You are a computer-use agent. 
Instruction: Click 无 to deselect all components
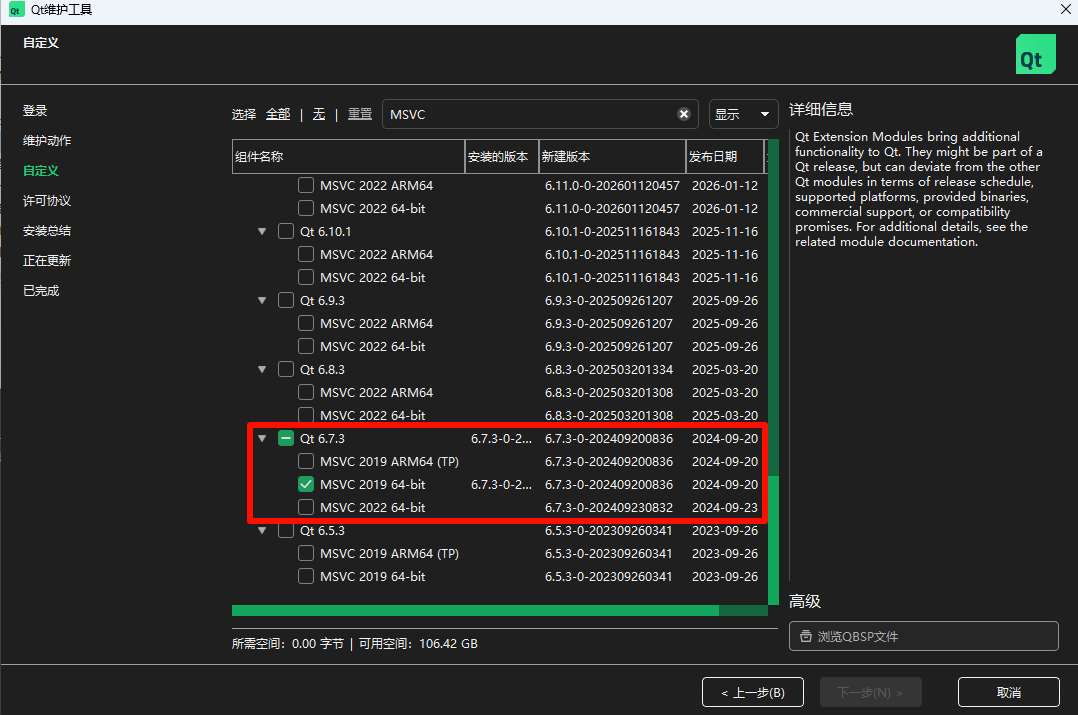pos(319,114)
